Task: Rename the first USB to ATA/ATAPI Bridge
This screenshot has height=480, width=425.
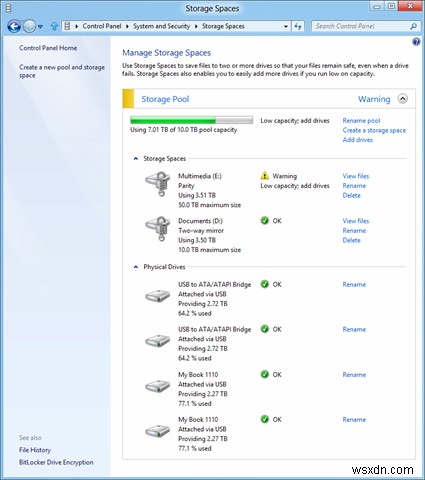Action: (354, 285)
